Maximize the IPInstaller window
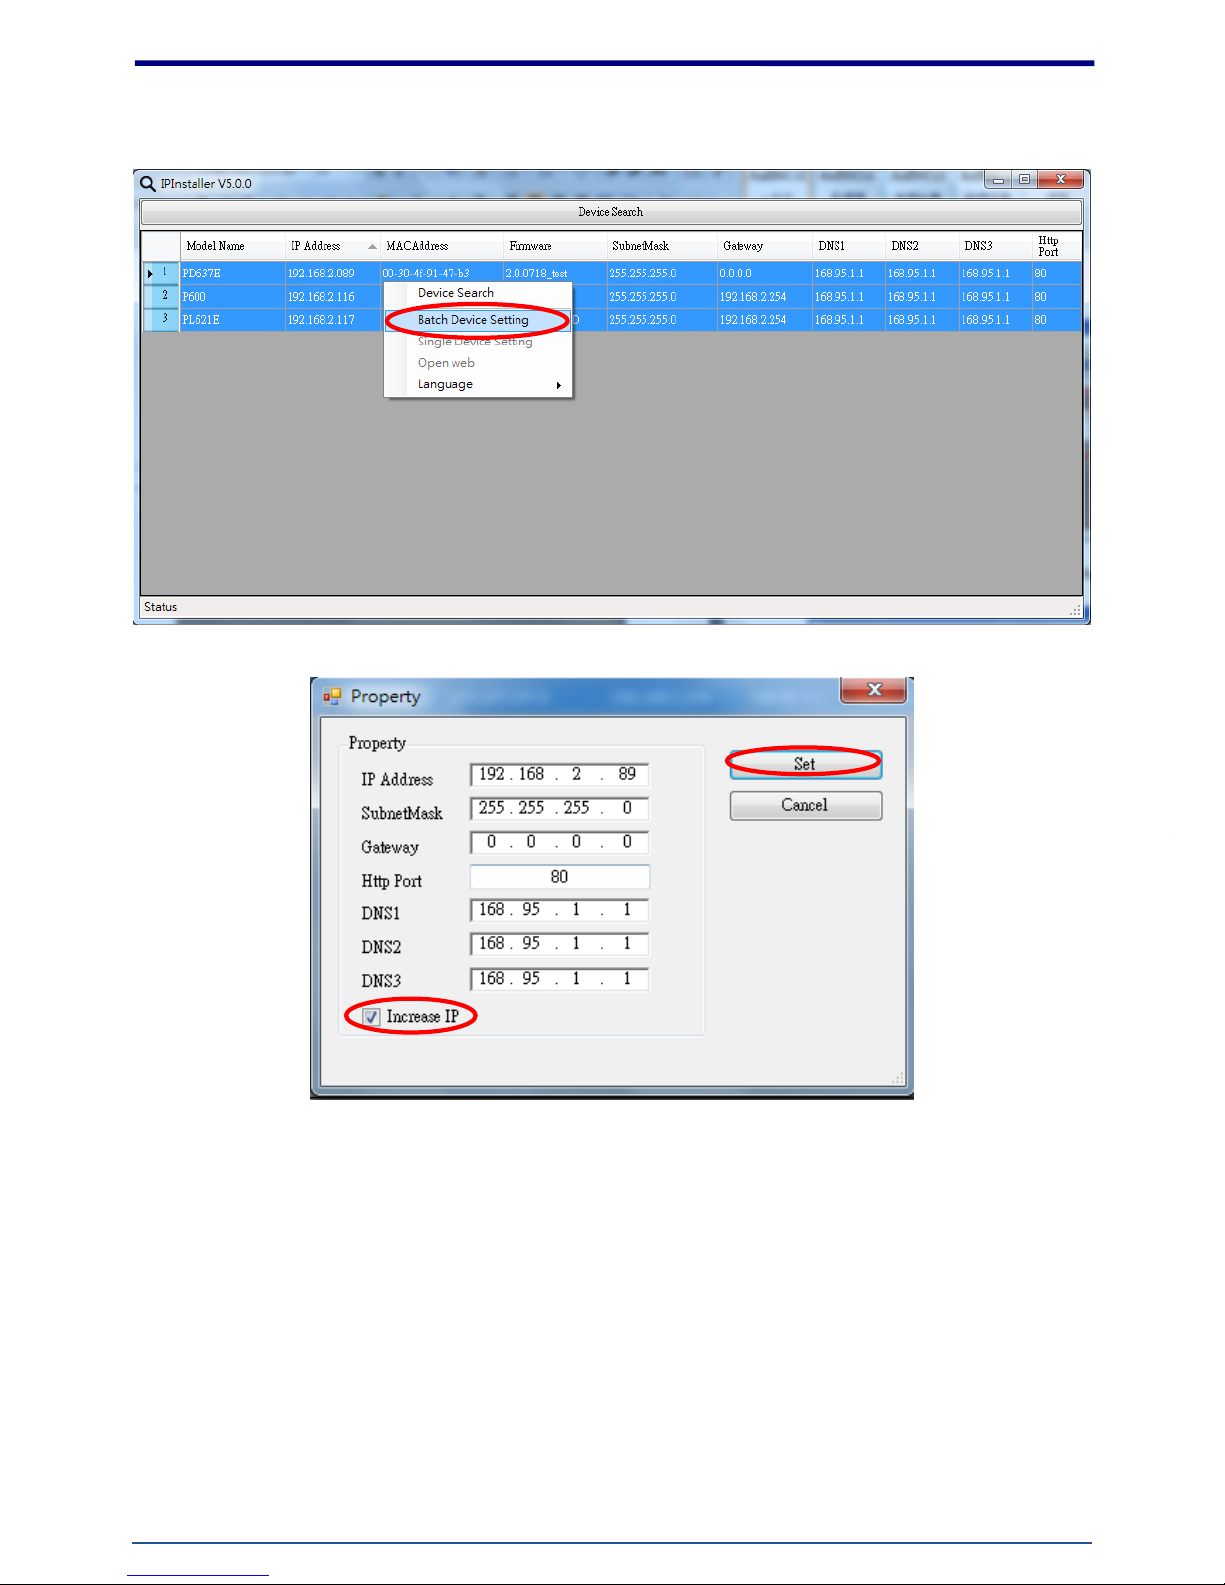This screenshot has height=1585, width=1225. pos(1024,179)
